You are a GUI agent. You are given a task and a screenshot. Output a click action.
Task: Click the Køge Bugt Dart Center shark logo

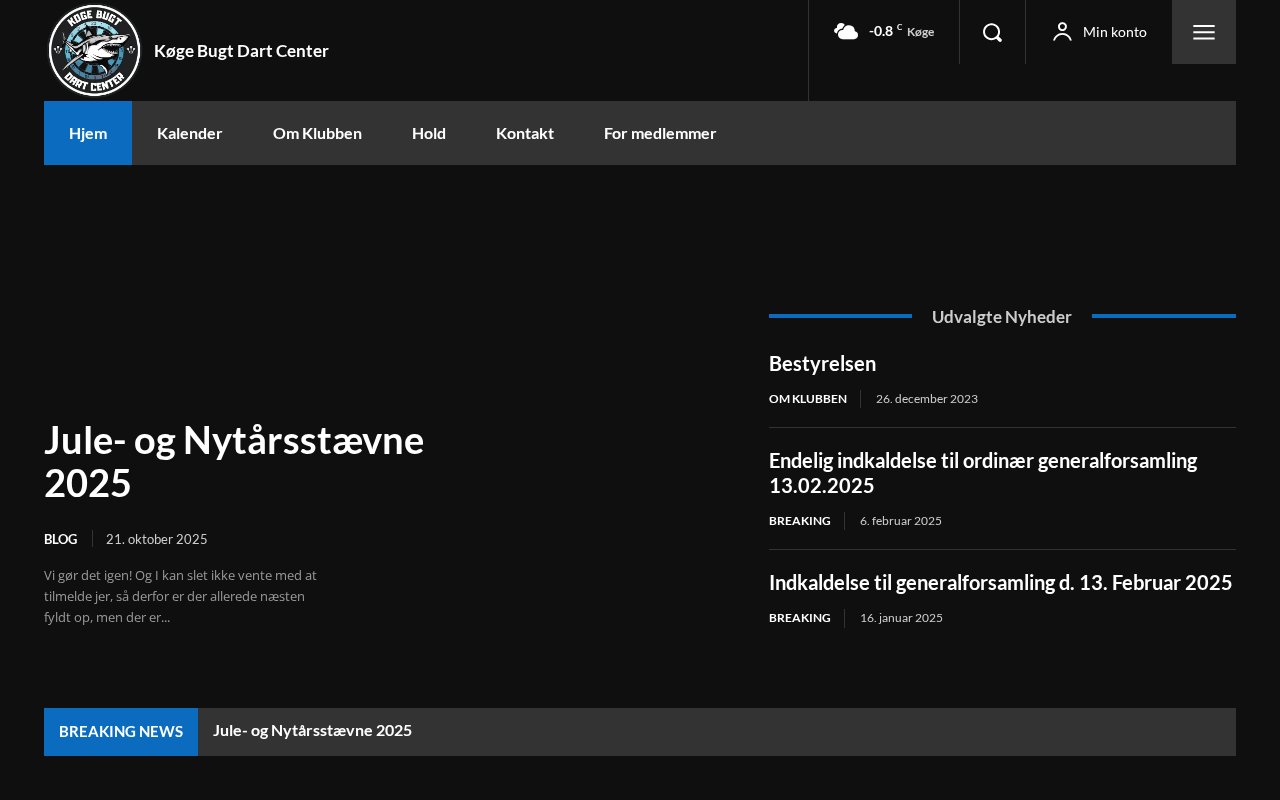tap(95, 50)
